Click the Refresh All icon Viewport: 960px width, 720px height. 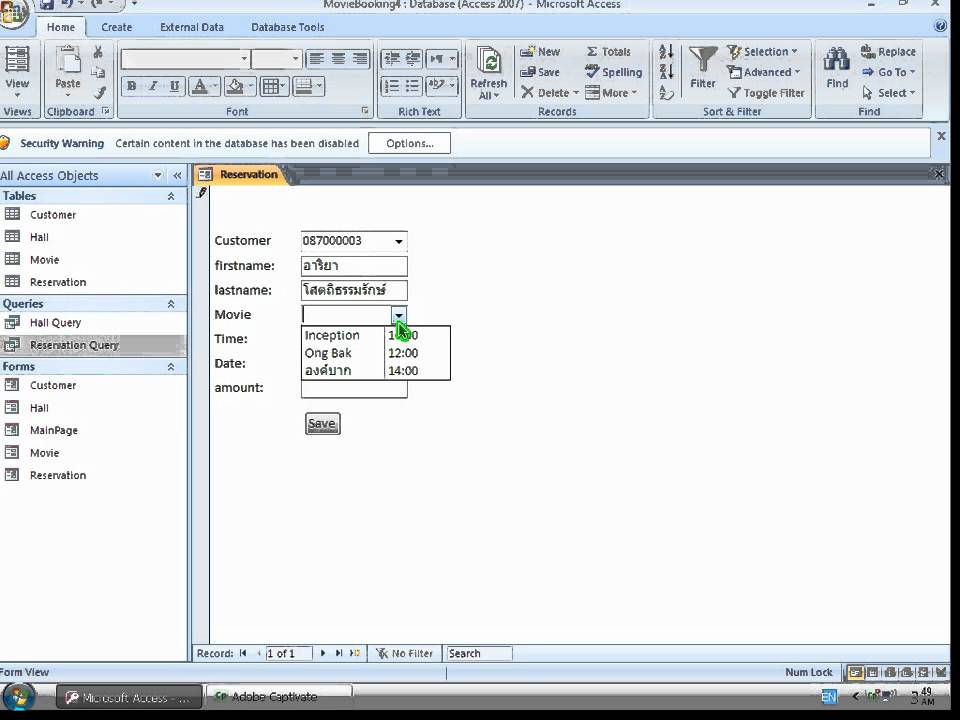489,61
